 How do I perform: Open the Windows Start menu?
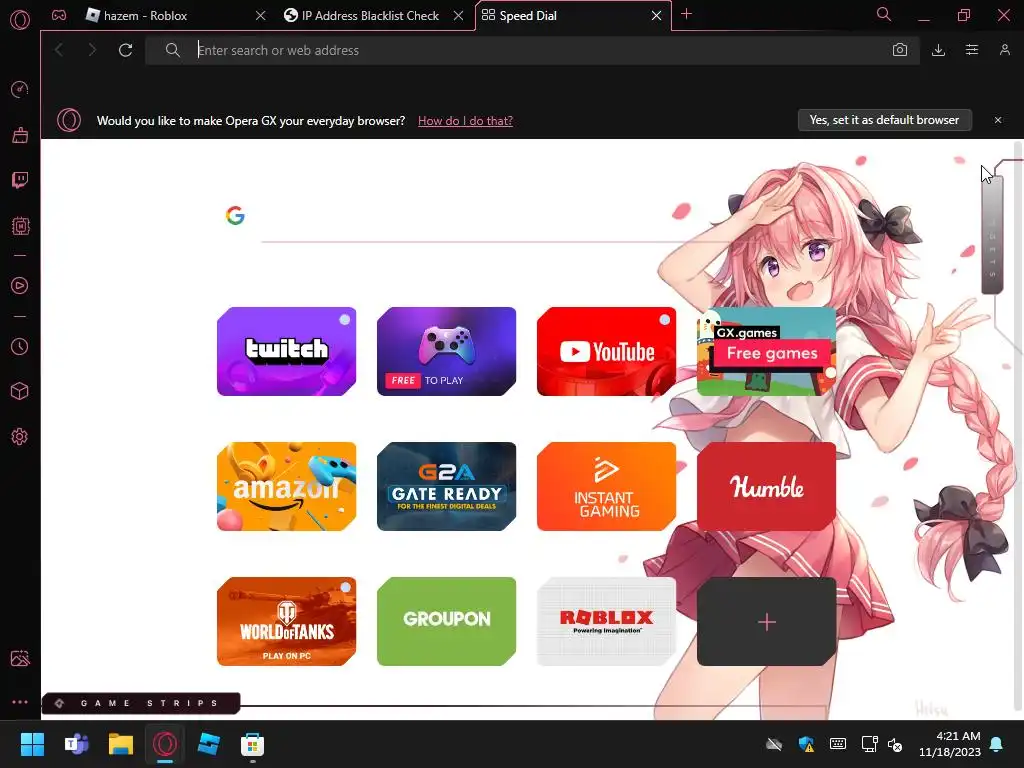click(x=32, y=744)
